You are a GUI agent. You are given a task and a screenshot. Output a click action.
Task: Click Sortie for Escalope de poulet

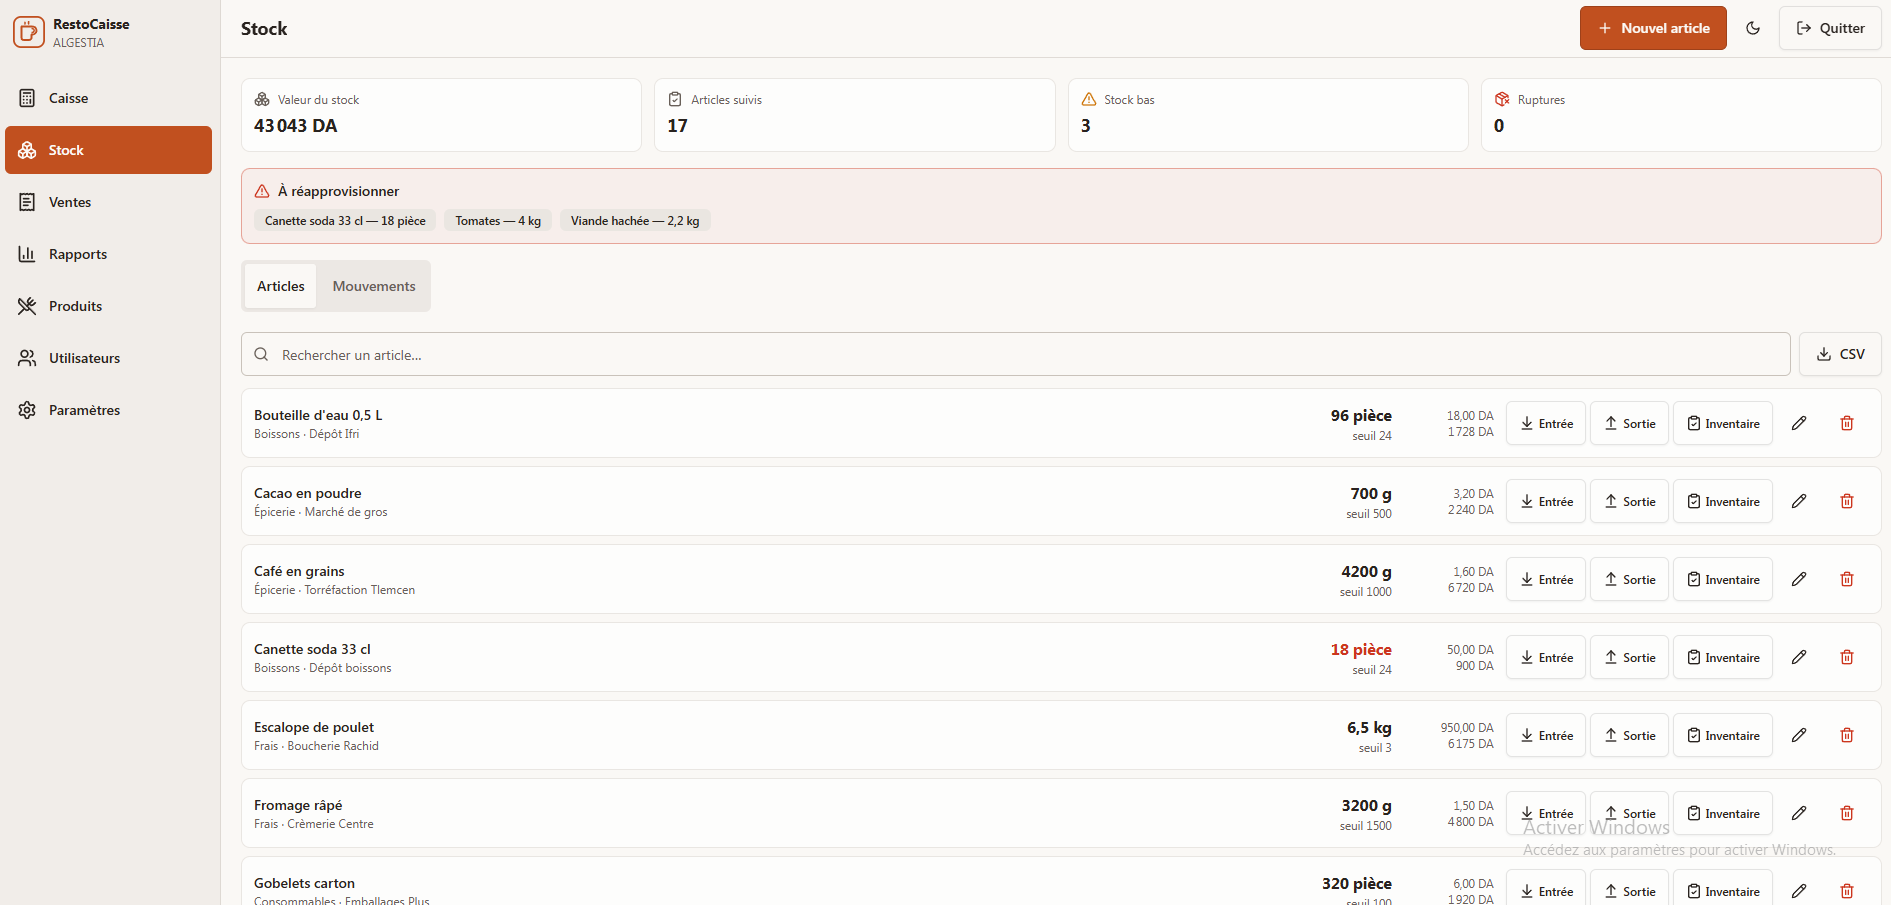(x=1629, y=735)
